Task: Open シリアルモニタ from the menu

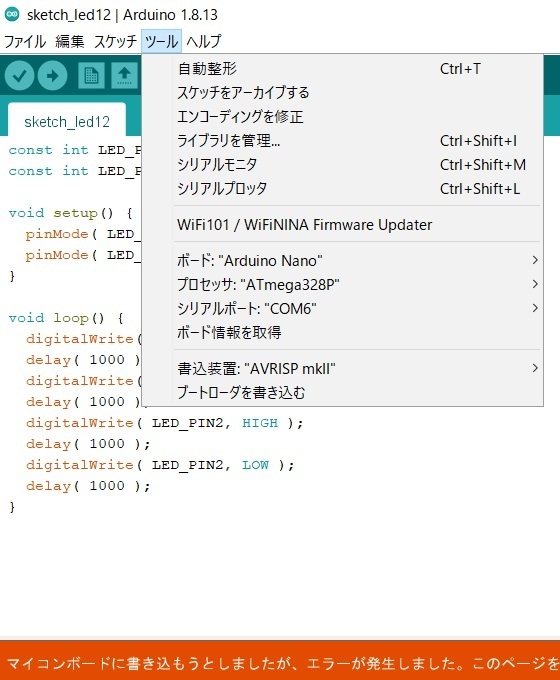Action: 343,165
